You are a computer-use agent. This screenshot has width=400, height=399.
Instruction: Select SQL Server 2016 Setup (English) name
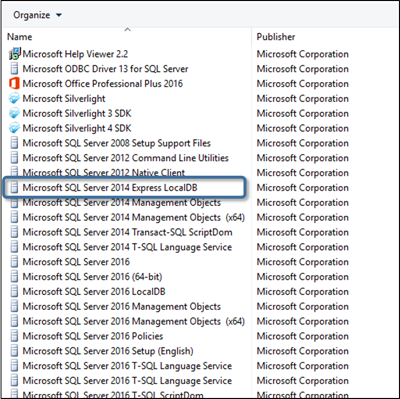pos(108,351)
